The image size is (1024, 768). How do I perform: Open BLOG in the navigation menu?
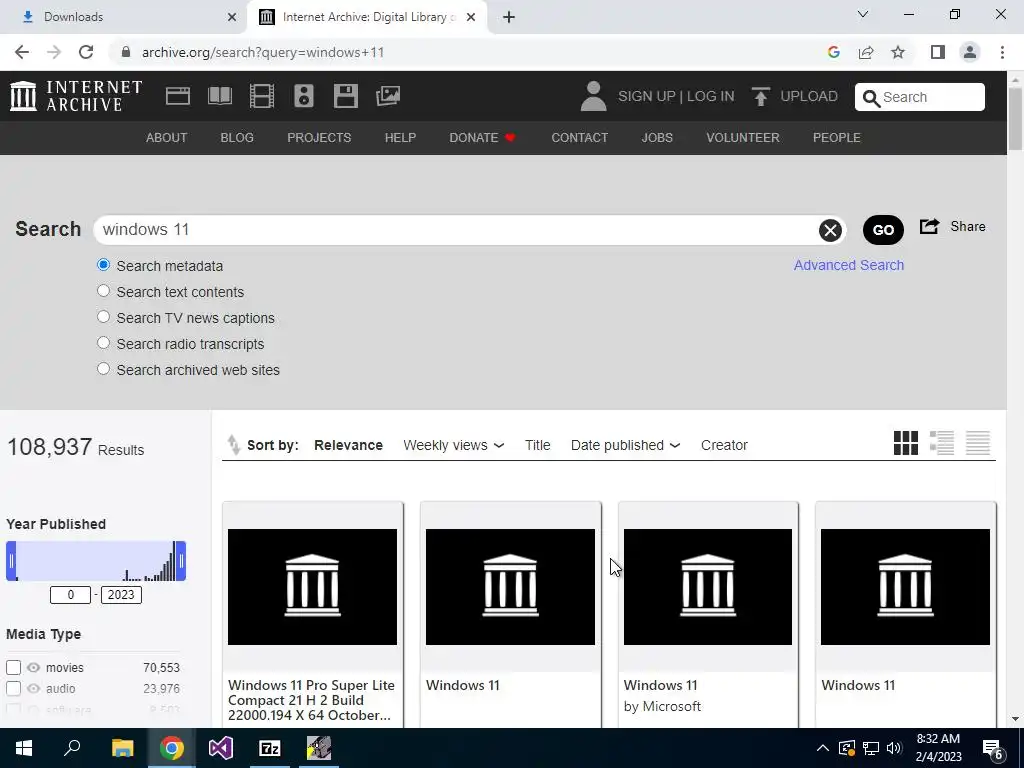pos(237,138)
